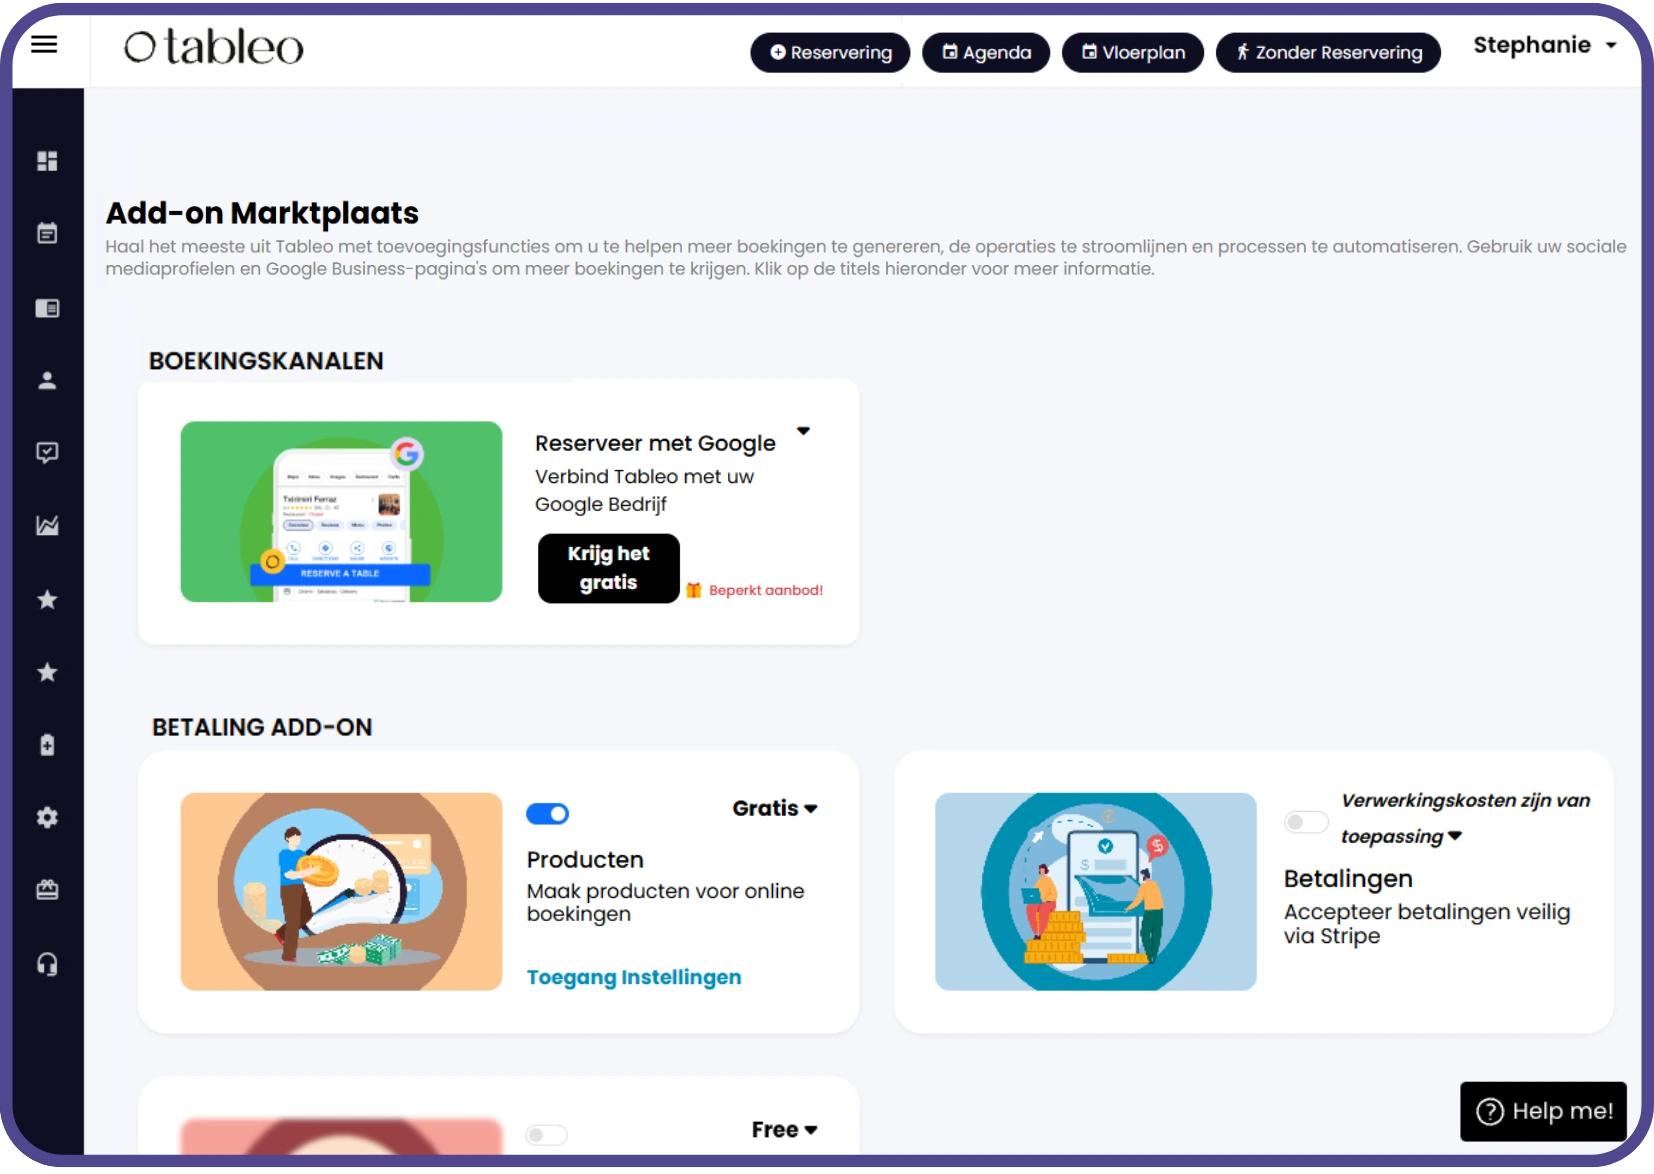
Task: Click the Reservering button
Action: click(830, 52)
